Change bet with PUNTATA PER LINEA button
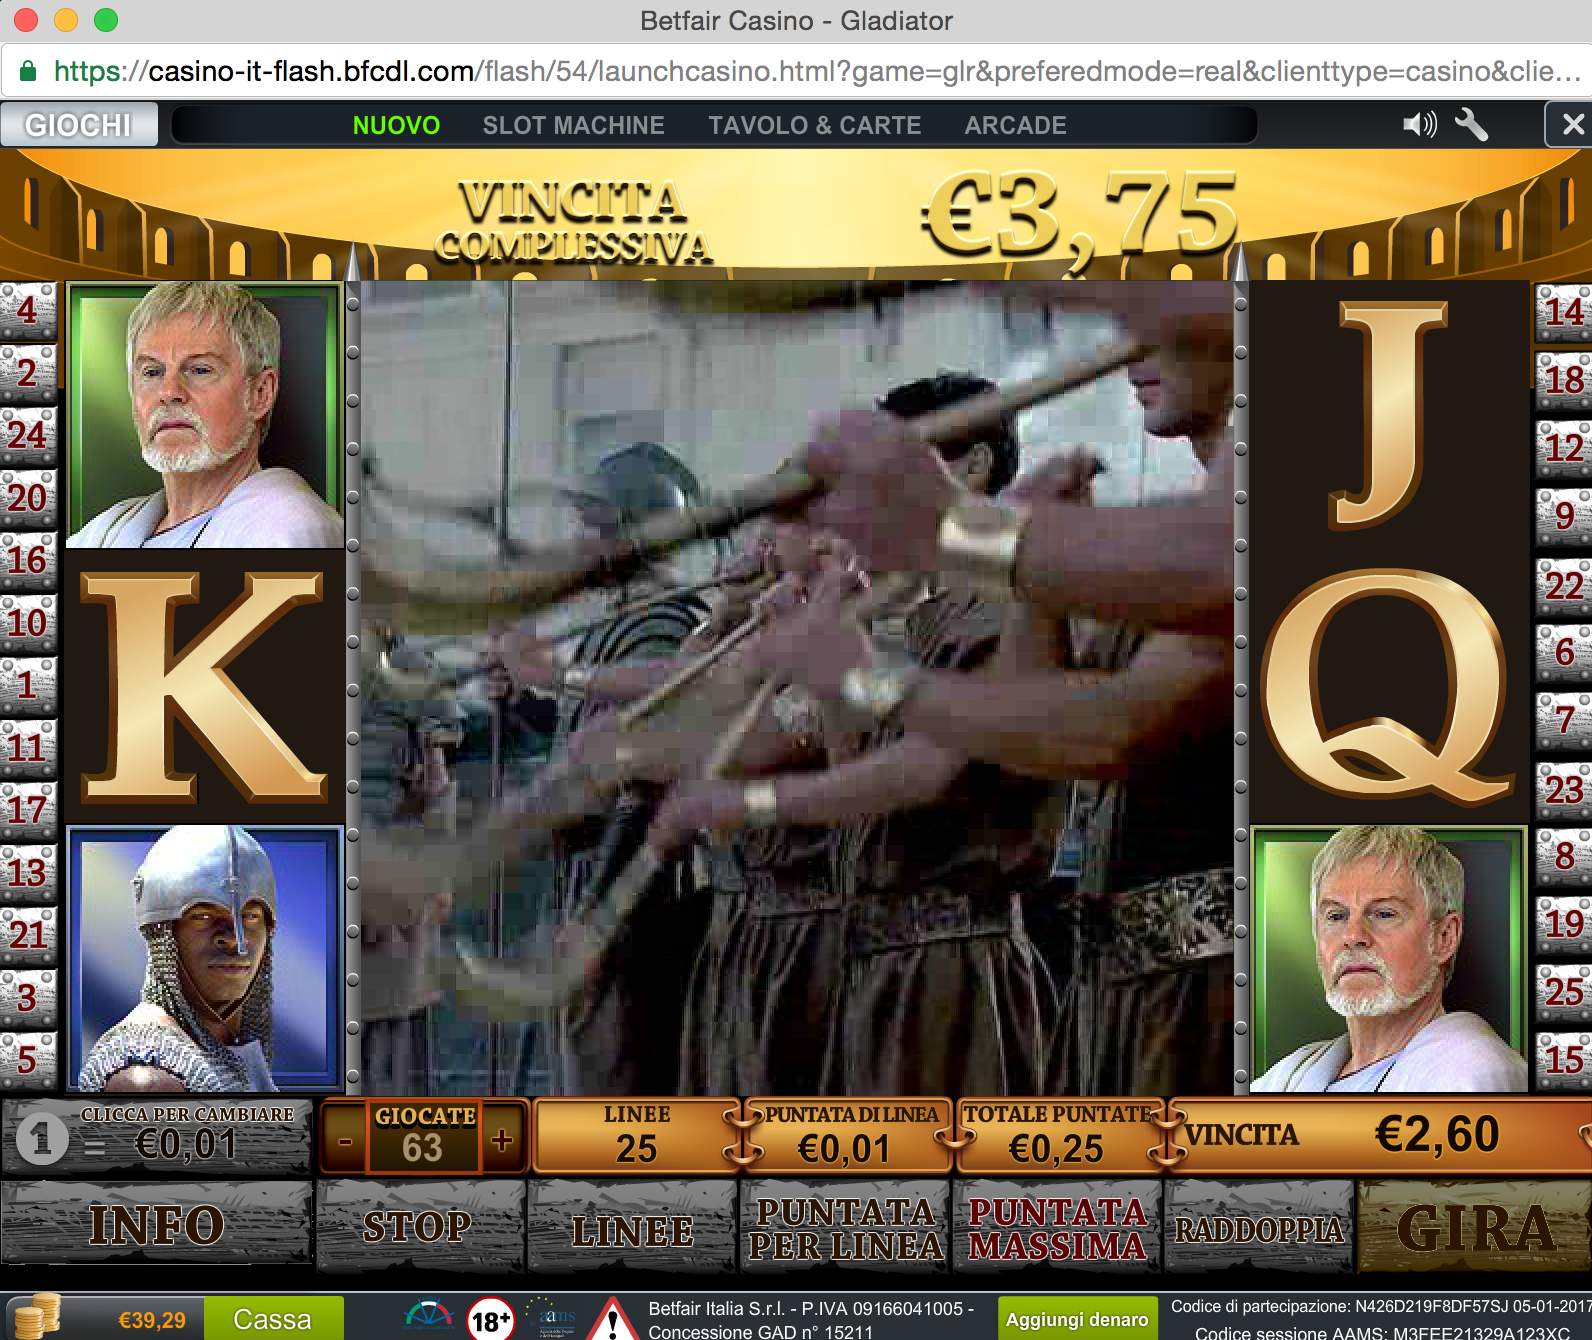This screenshot has height=1340, width=1592. [845, 1229]
